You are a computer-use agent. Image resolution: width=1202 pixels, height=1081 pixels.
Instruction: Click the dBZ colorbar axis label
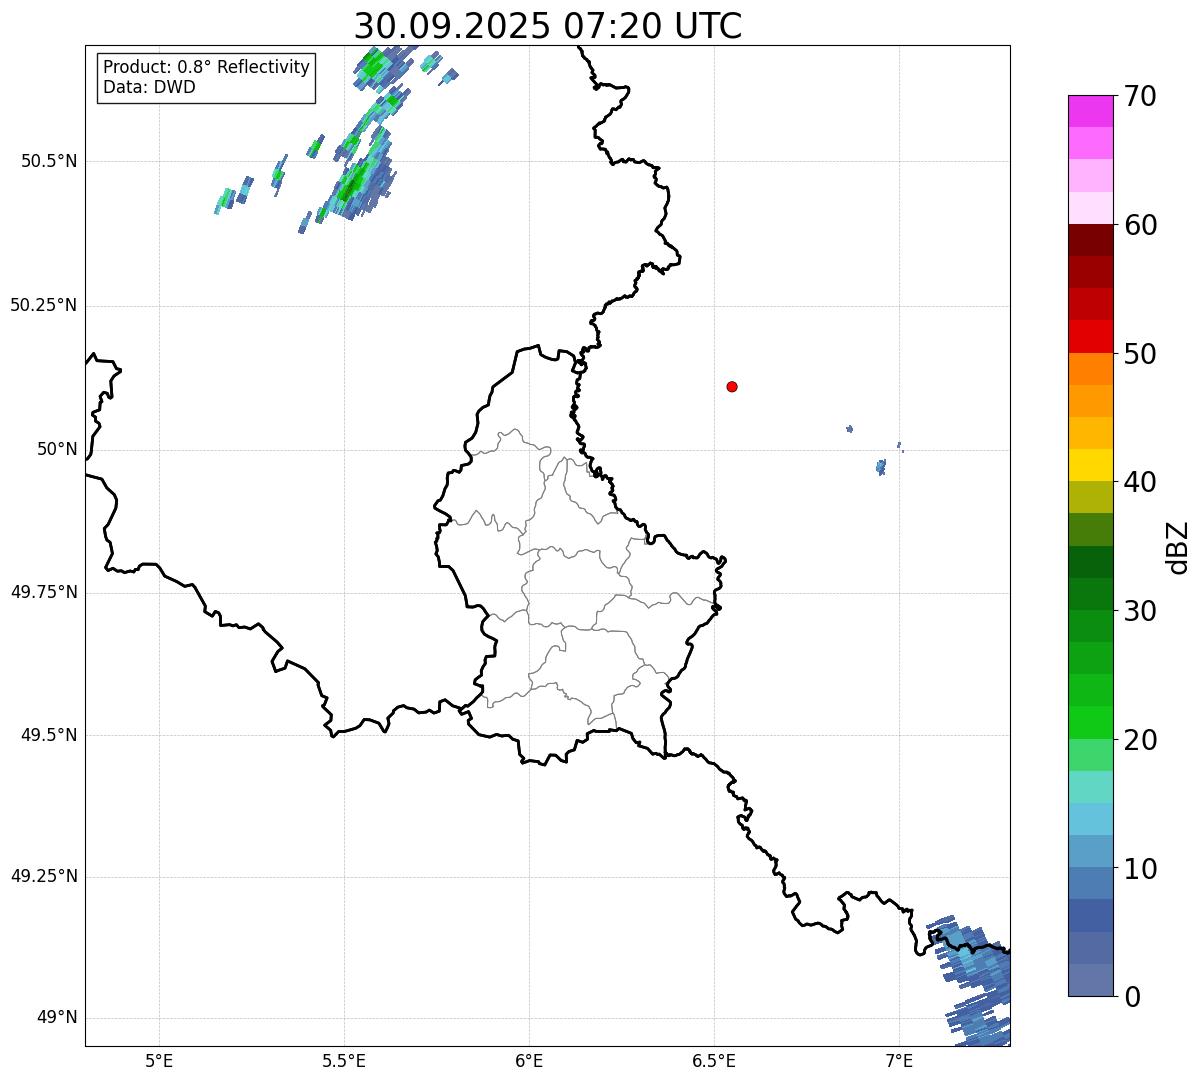(1179, 546)
